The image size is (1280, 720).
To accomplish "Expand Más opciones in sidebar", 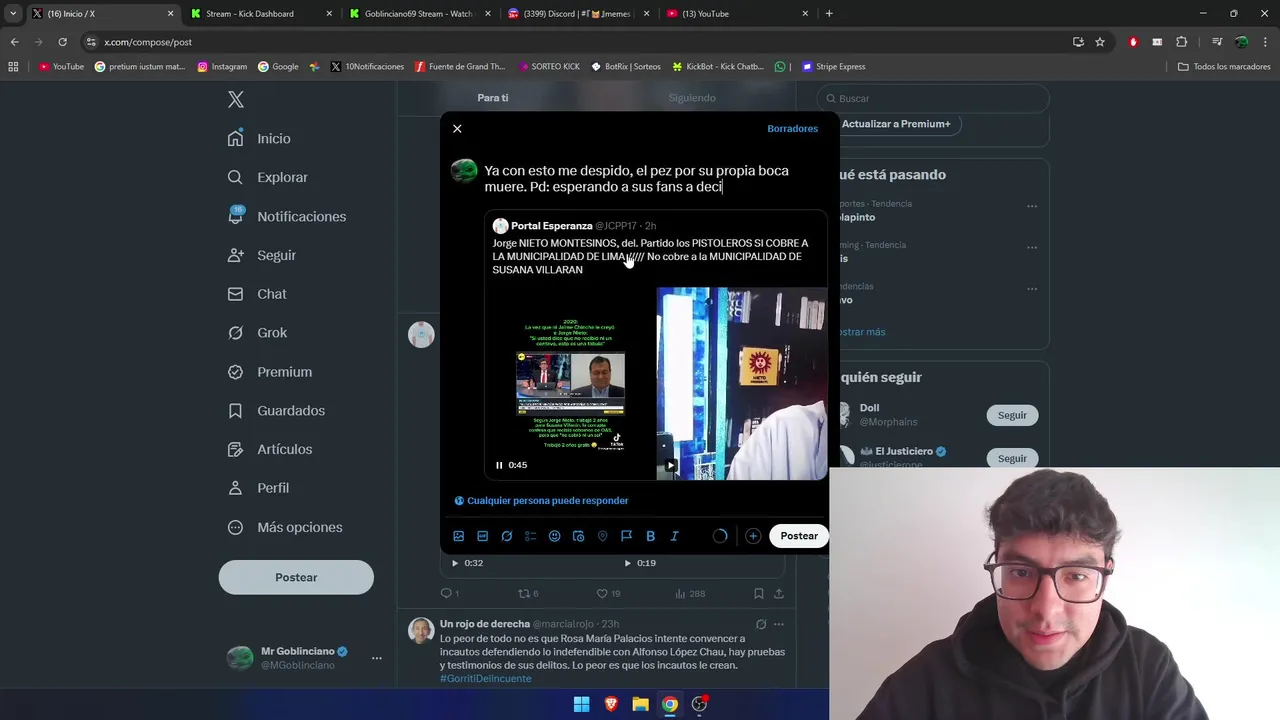I will click(x=285, y=527).
